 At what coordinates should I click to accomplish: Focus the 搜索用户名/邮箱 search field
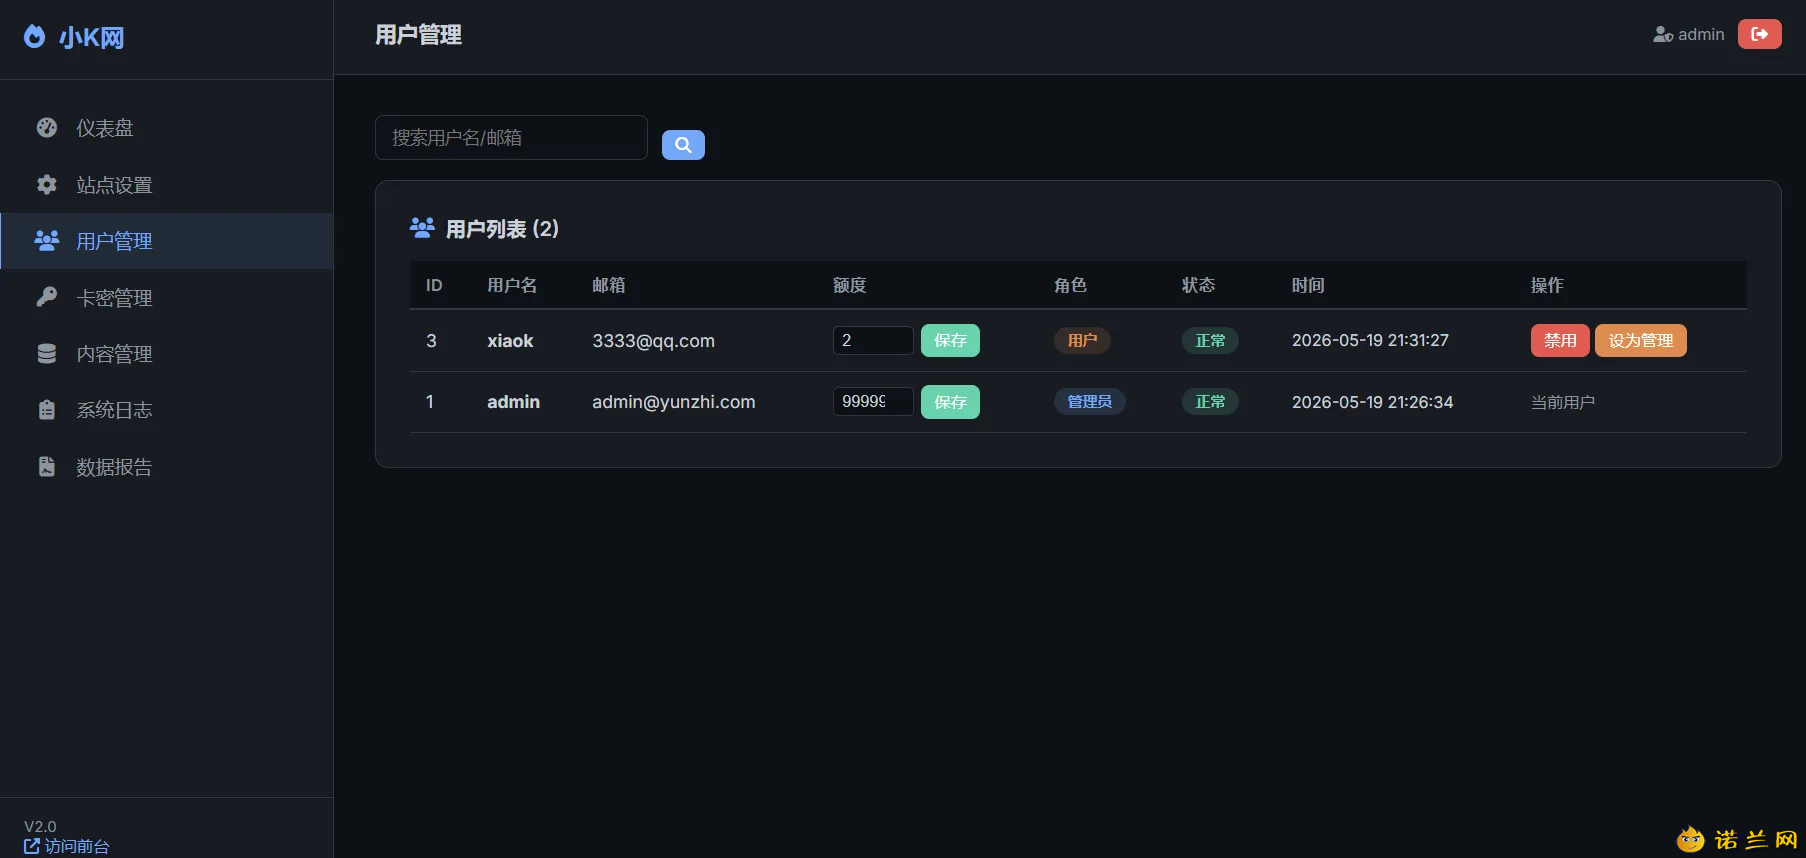[x=511, y=137]
